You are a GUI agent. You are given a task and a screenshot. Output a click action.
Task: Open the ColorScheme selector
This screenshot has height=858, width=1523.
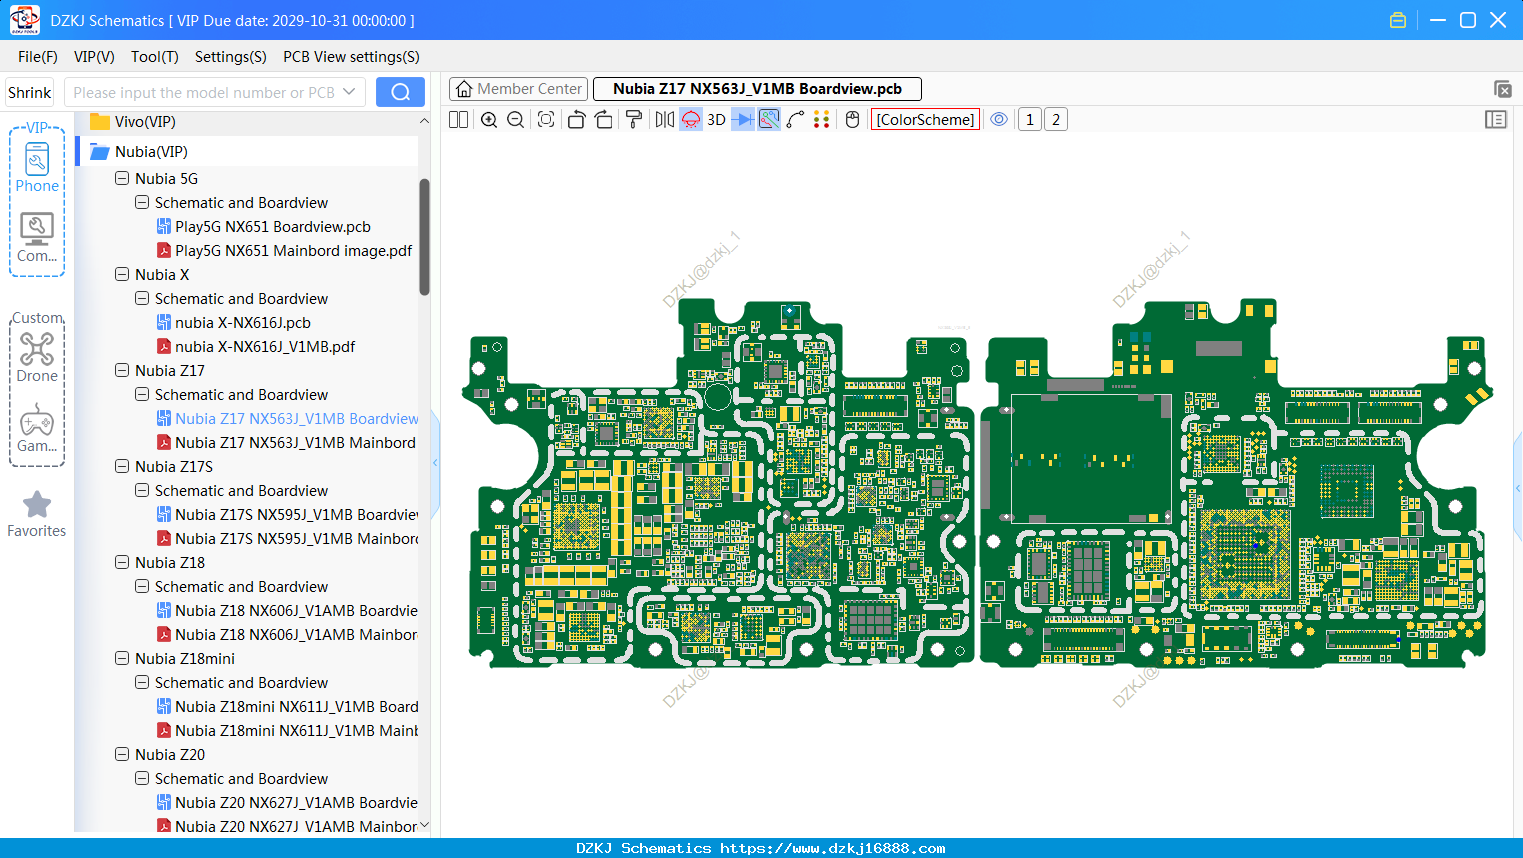[x=925, y=120]
